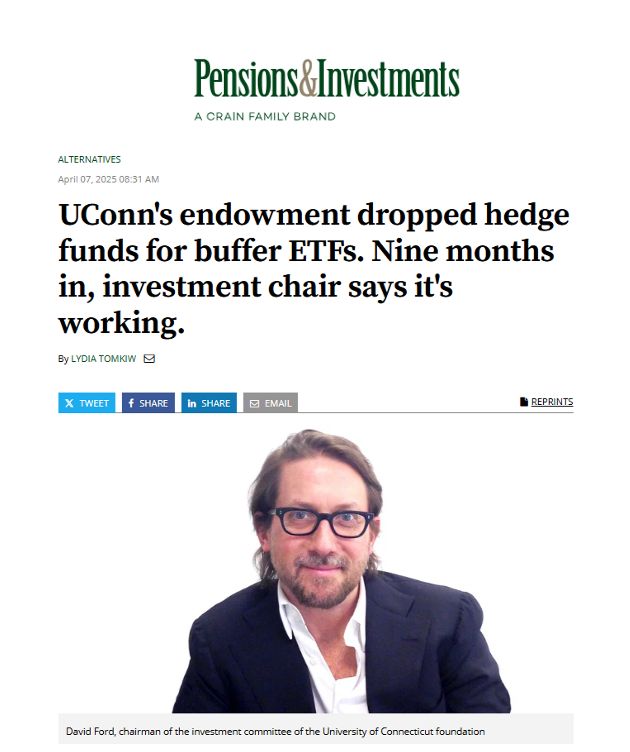
Task: Click the X logo on the Tweet button
Action: tap(70, 403)
